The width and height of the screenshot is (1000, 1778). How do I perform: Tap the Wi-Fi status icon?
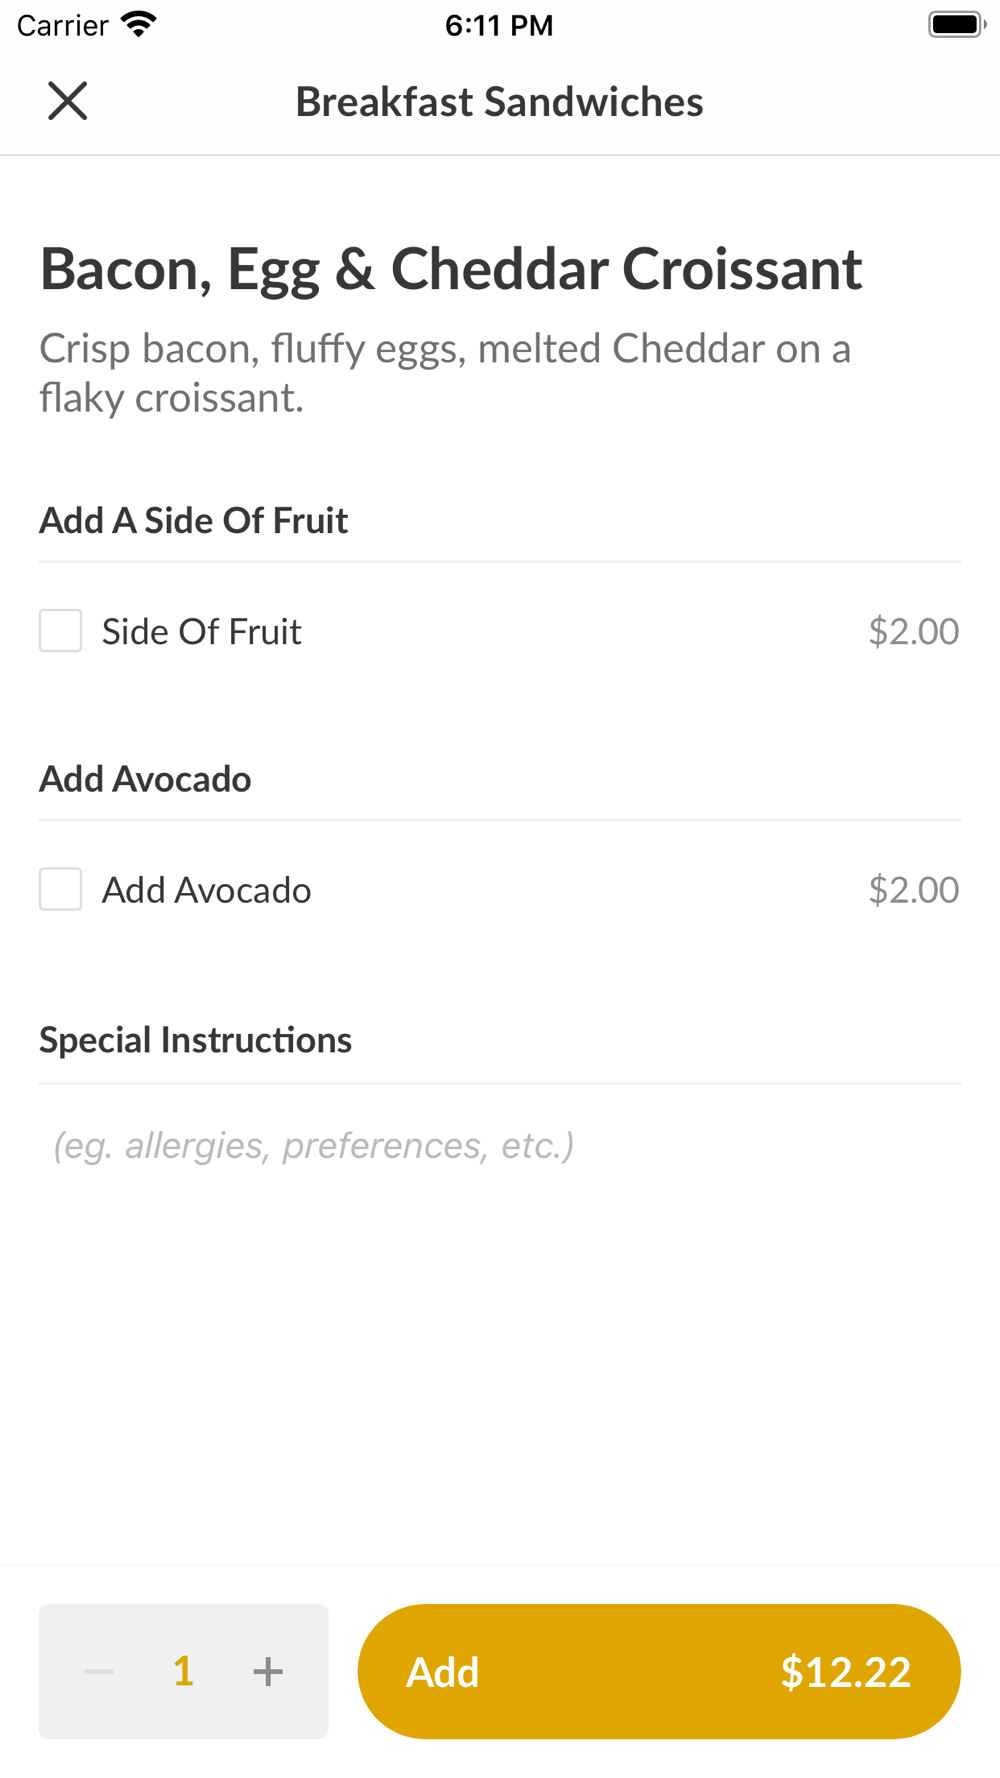tap(138, 24)
